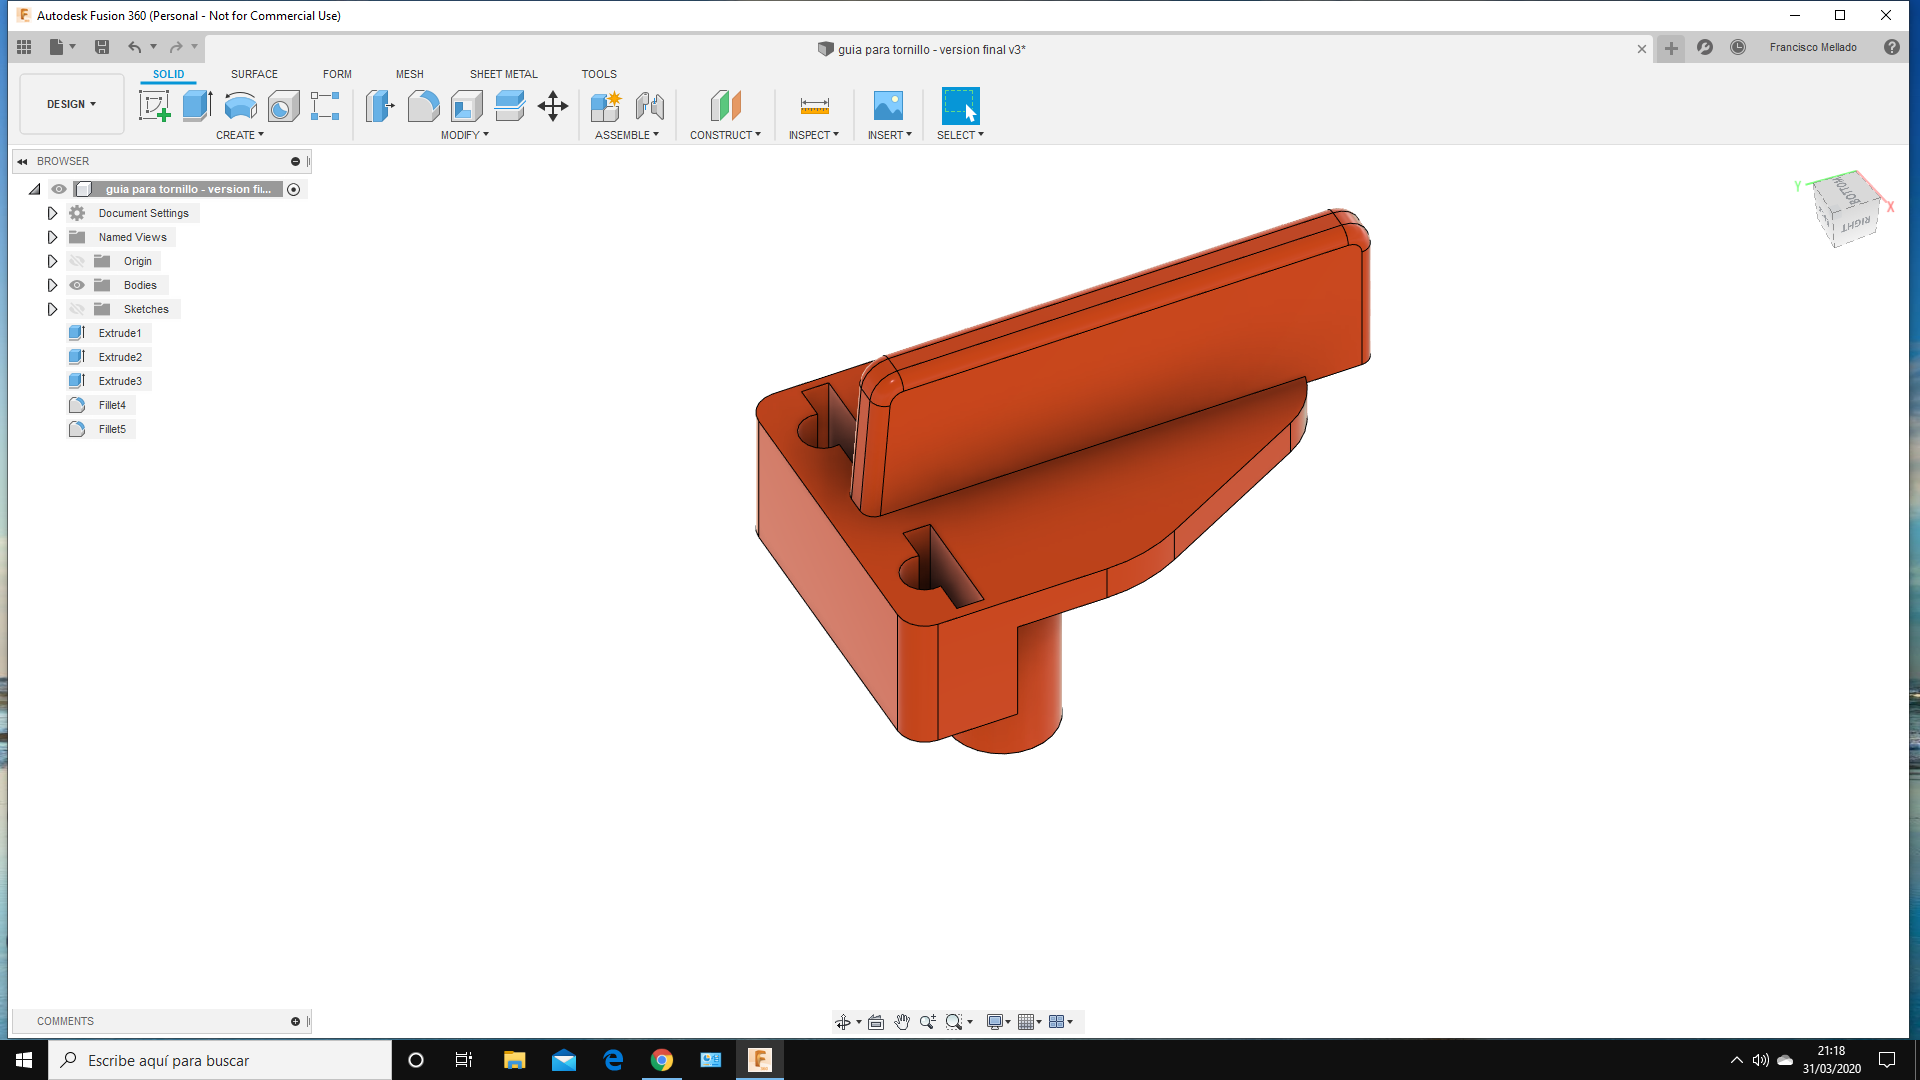Click the Extrude3 timeline feature
This screenshot has width=1920, height=1080.
point(119,381)
